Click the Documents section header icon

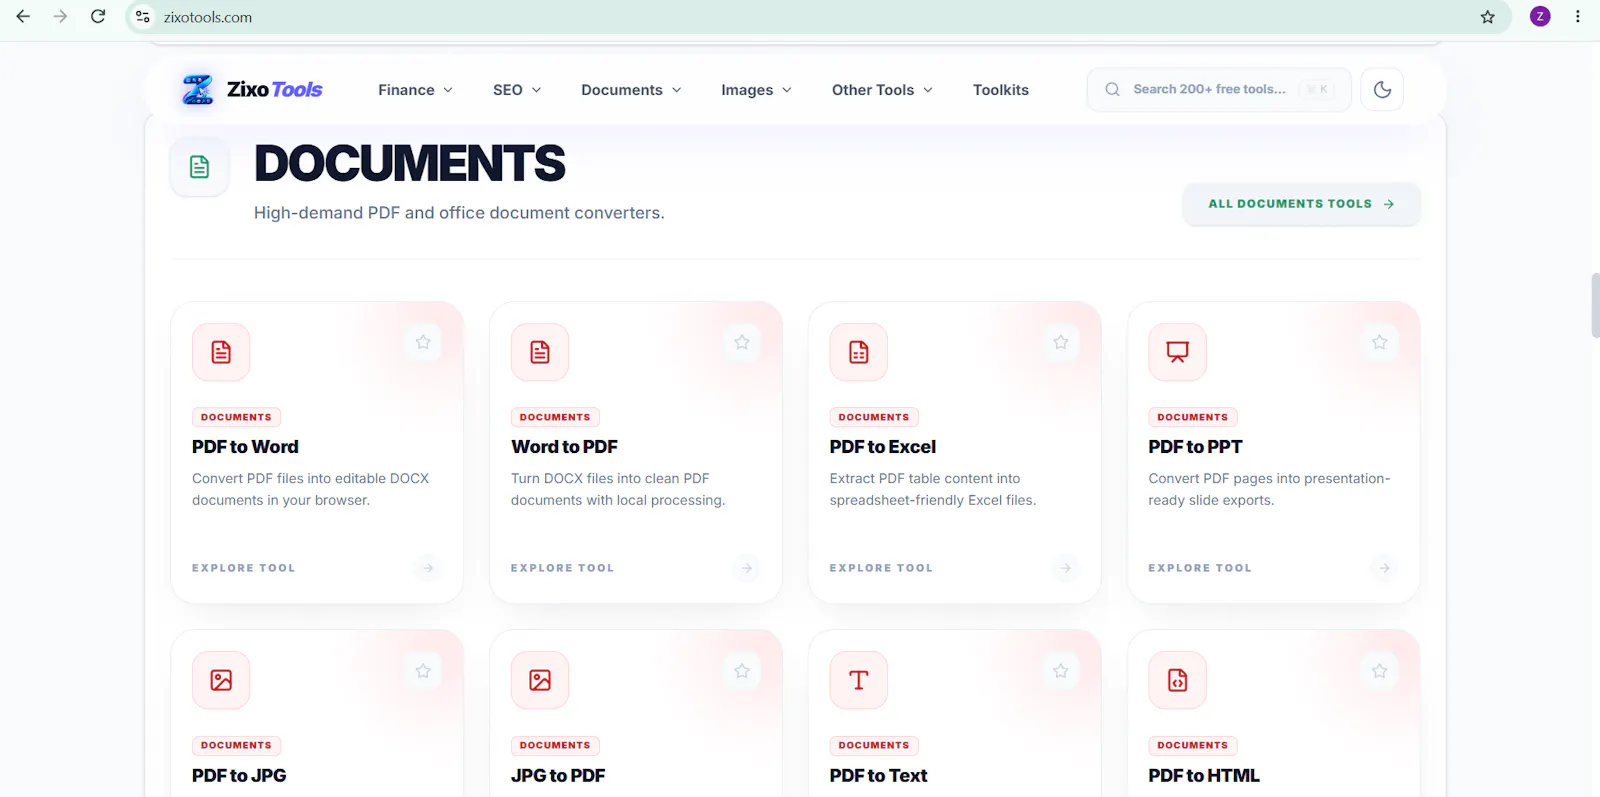(200, 167)
